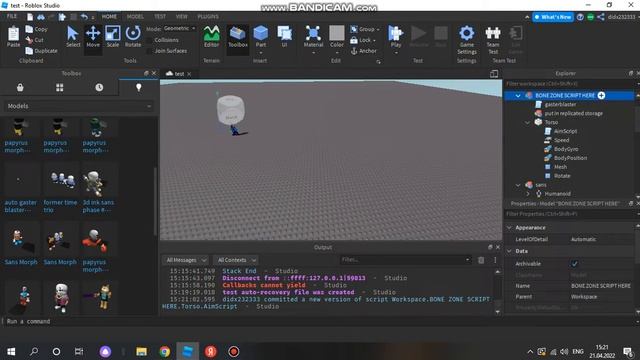This screenshot has width=640, height=360.
Task: Click the What's New button
Action: (553, 17)
